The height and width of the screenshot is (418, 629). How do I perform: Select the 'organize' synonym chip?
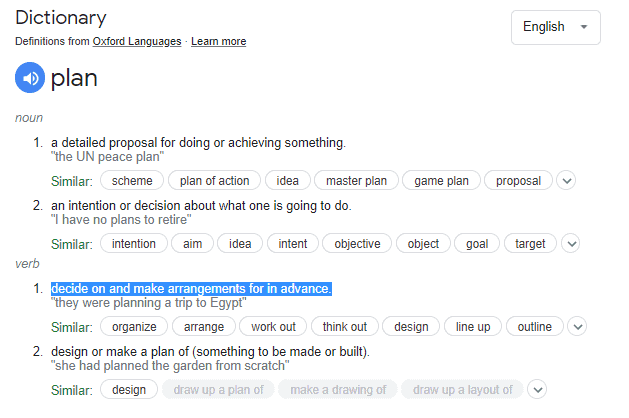[133, 327]
